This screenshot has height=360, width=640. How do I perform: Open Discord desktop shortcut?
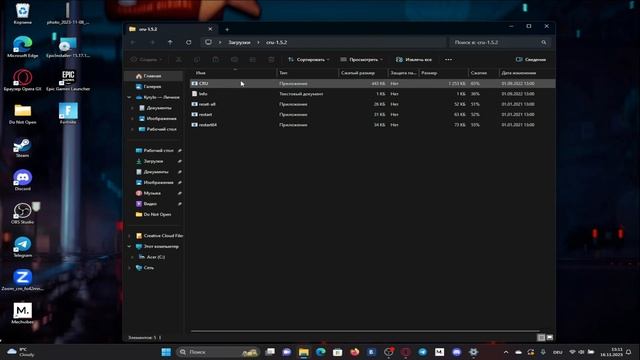click(22, 180)
